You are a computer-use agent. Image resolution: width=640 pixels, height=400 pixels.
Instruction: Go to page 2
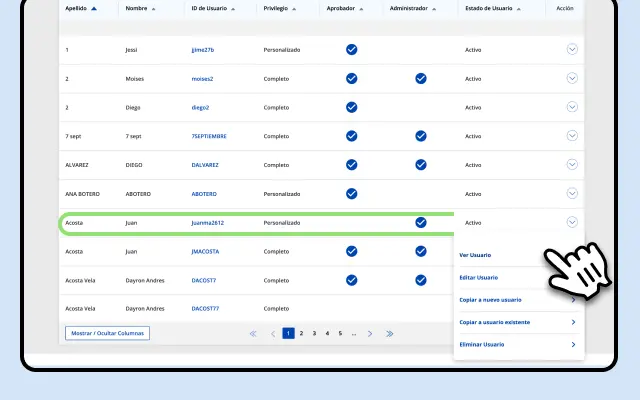(301, 333)
